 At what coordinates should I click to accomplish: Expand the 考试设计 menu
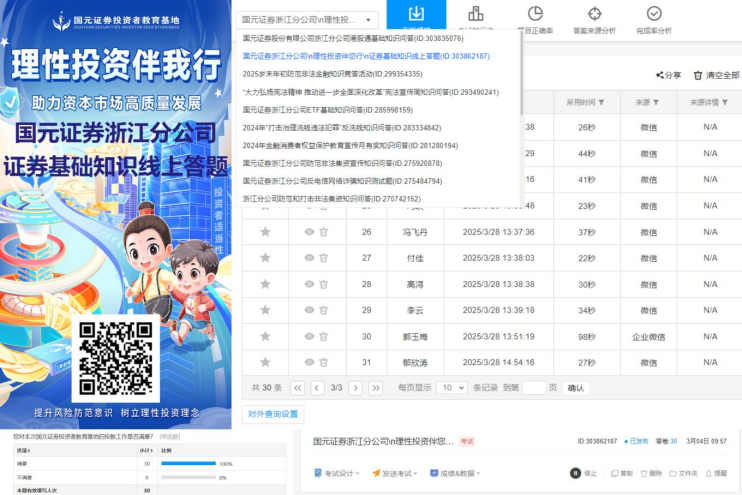[x=337, y=473]
